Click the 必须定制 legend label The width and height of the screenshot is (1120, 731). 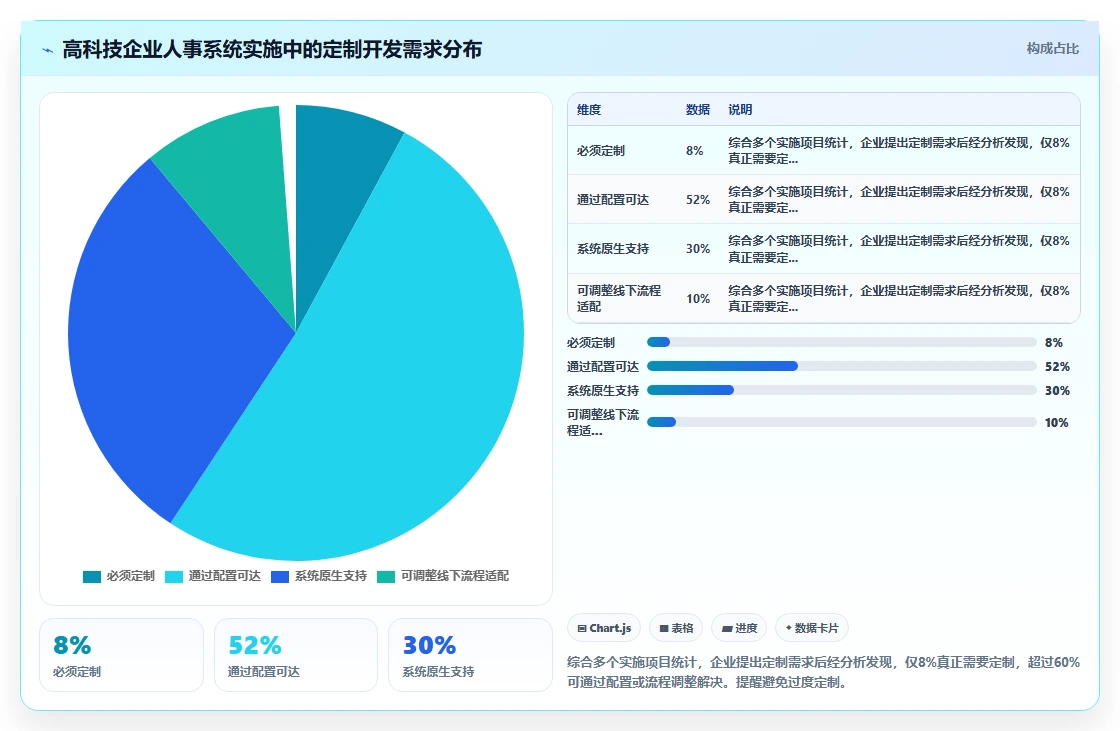tap(131, 576)
